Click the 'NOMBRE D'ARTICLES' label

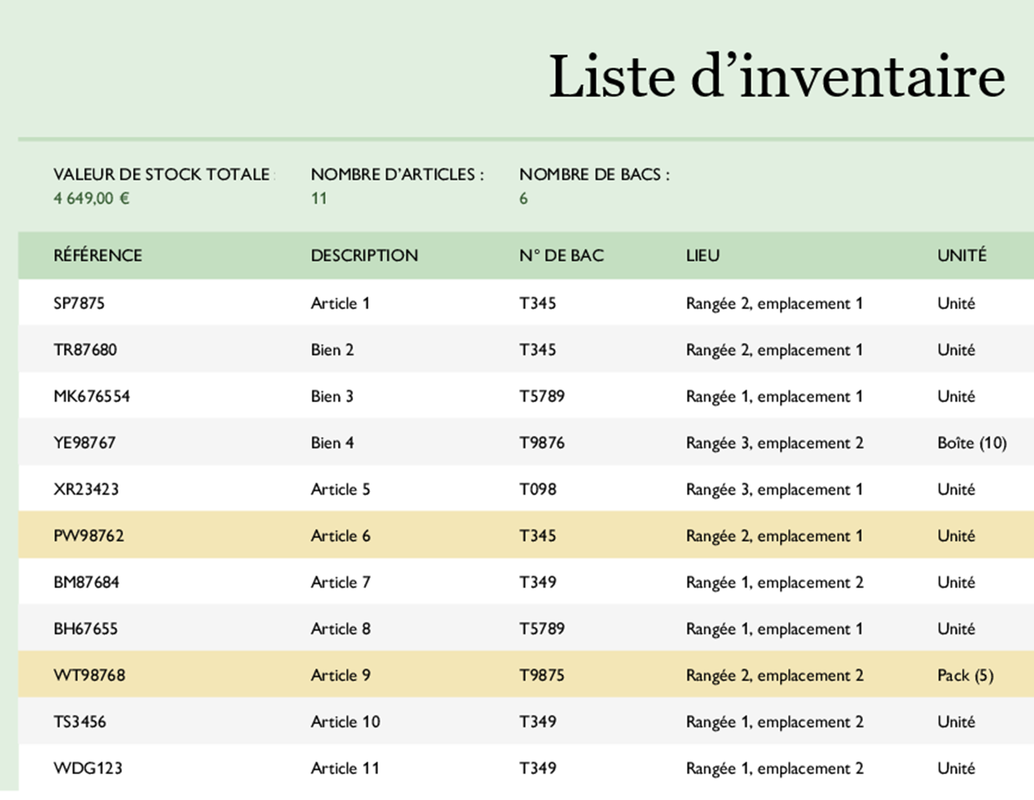click(398, 174)
